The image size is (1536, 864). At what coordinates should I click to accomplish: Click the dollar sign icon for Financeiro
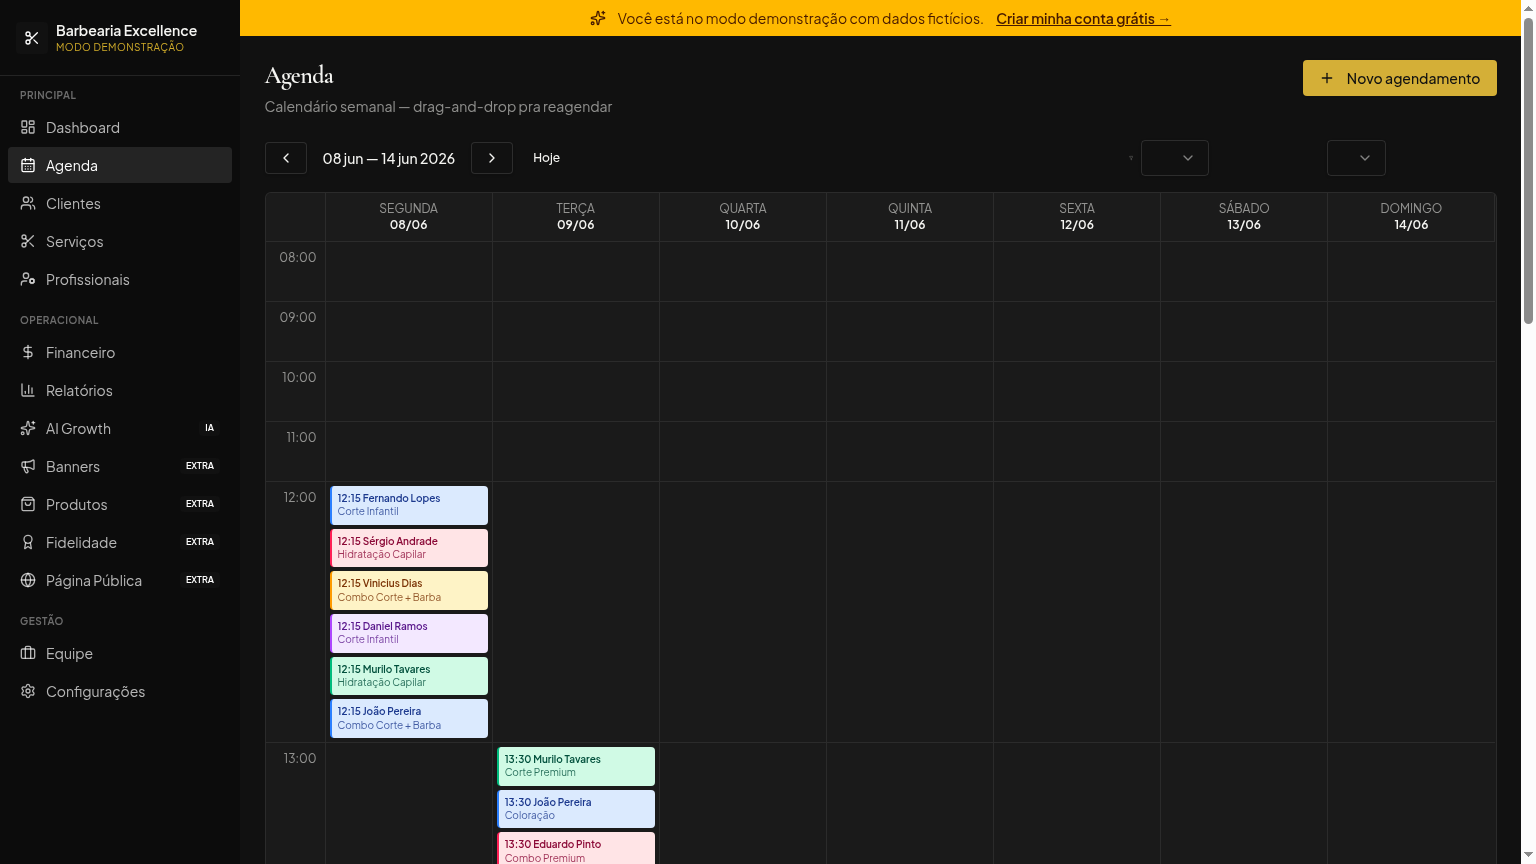28,352
